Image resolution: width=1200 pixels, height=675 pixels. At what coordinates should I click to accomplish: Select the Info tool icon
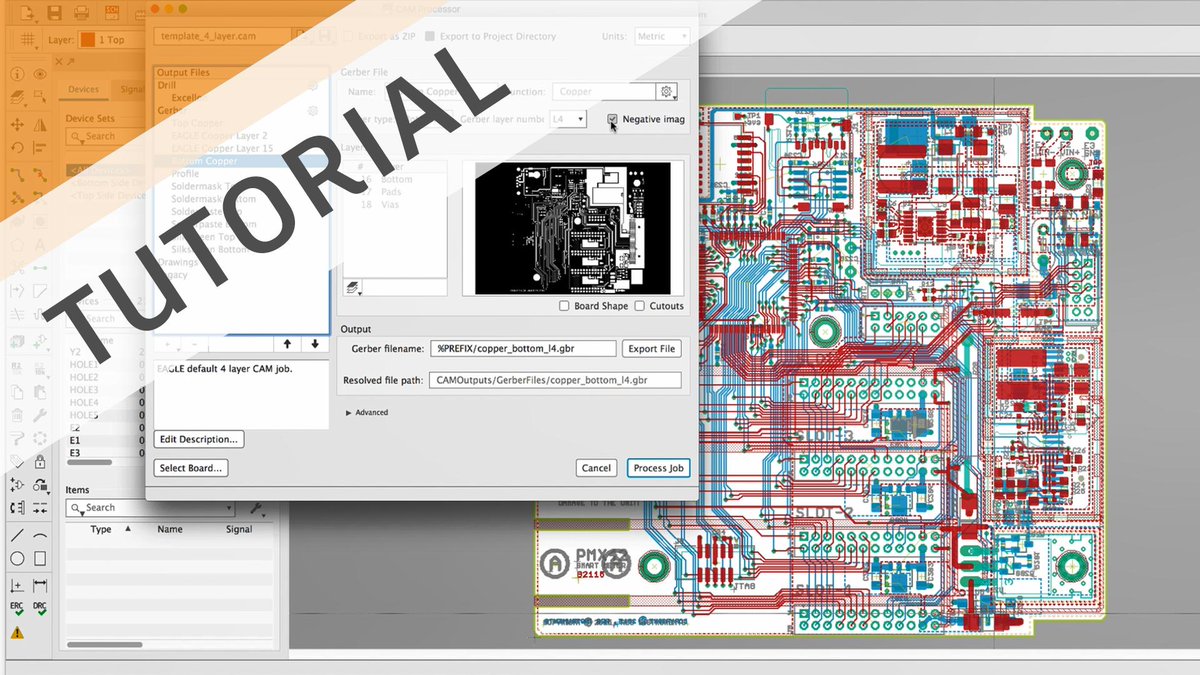(17, 74)
